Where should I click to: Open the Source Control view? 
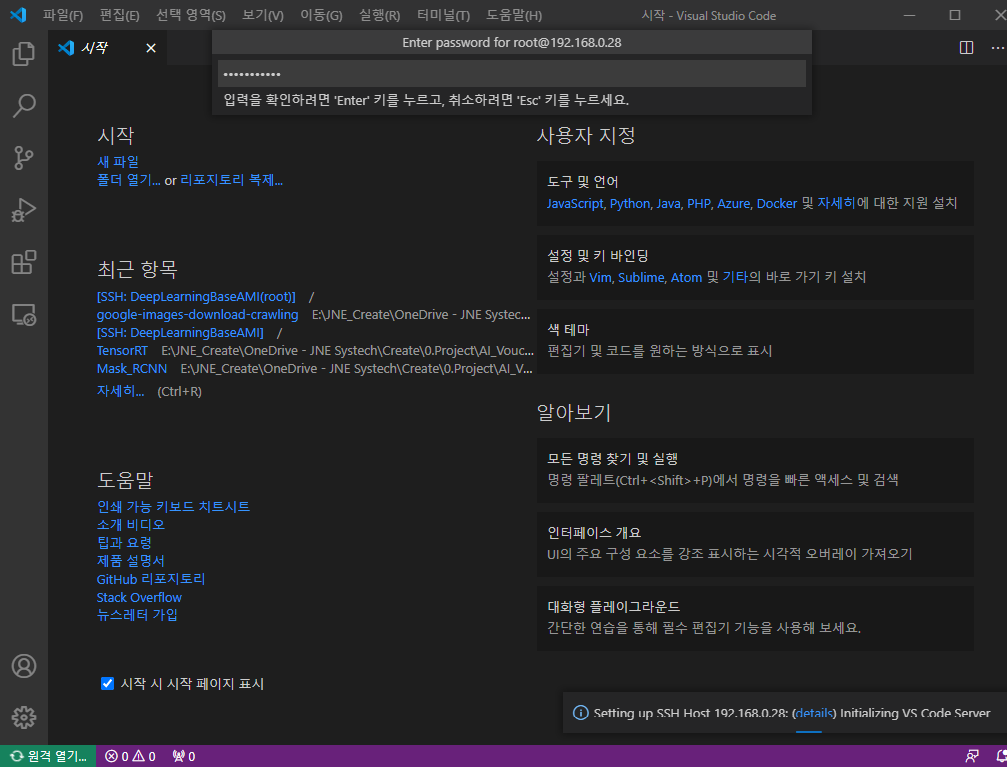tap(24, 158)
